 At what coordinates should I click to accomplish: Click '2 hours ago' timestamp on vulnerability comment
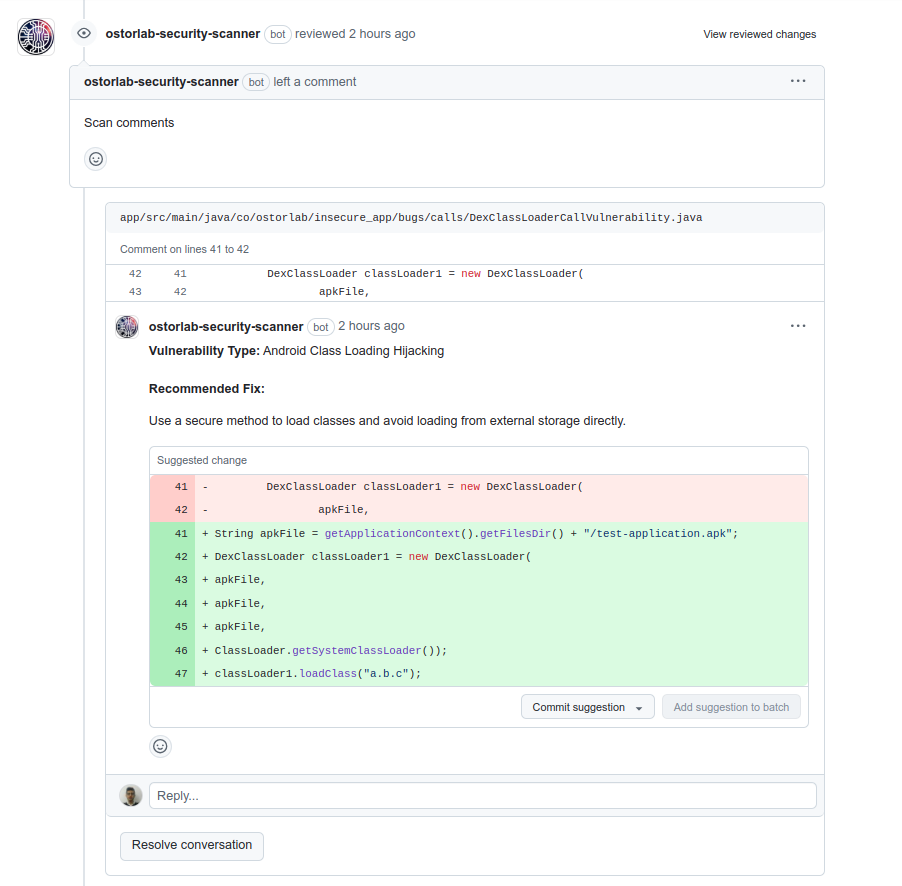click(x=371, y=326)
